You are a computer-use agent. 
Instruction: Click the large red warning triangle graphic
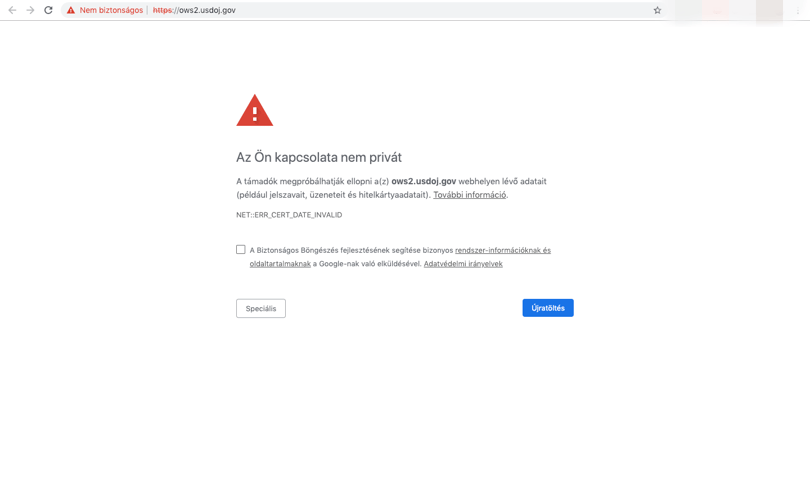tap(255, 110)
